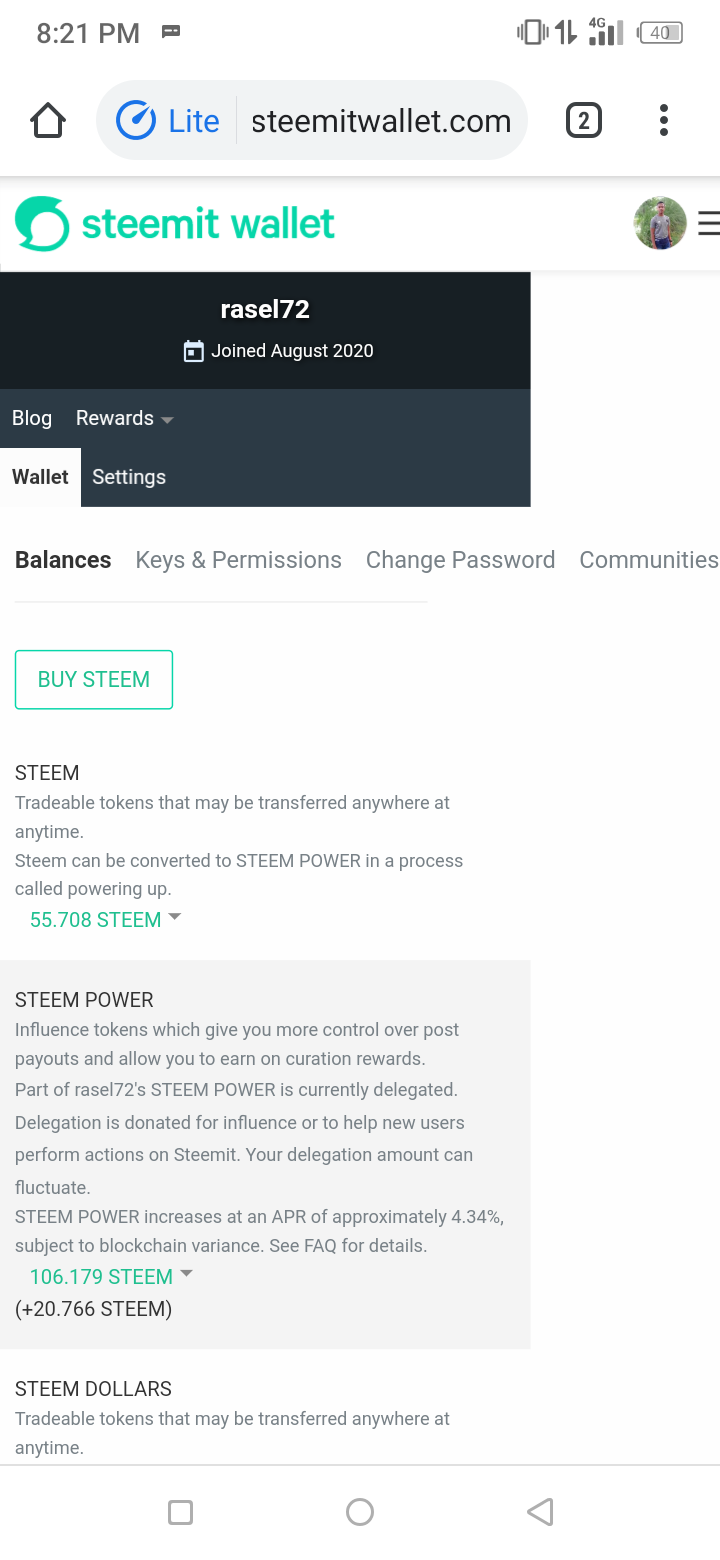Tap the Android back navigation triangle
This screenshot has width=720, height=1560.
coord(540,1512)
